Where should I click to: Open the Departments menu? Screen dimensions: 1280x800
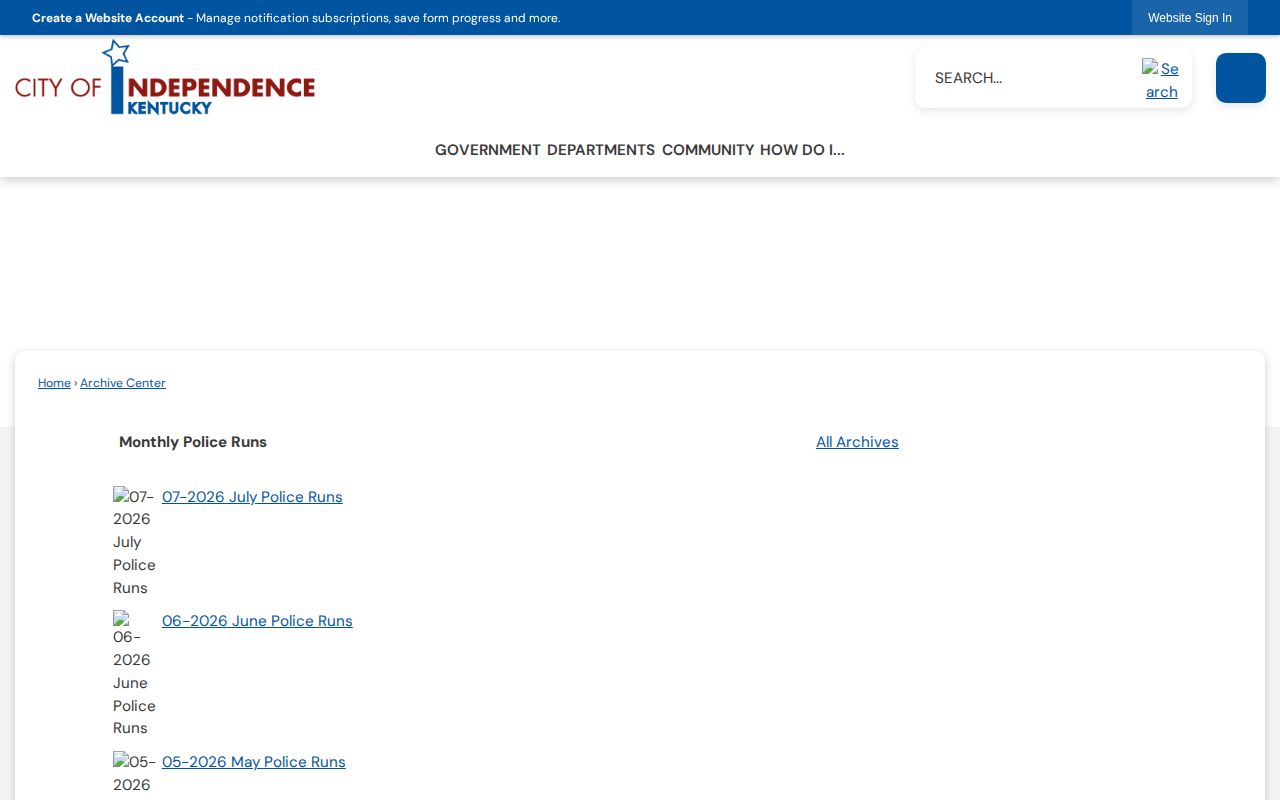pos(601,150)
